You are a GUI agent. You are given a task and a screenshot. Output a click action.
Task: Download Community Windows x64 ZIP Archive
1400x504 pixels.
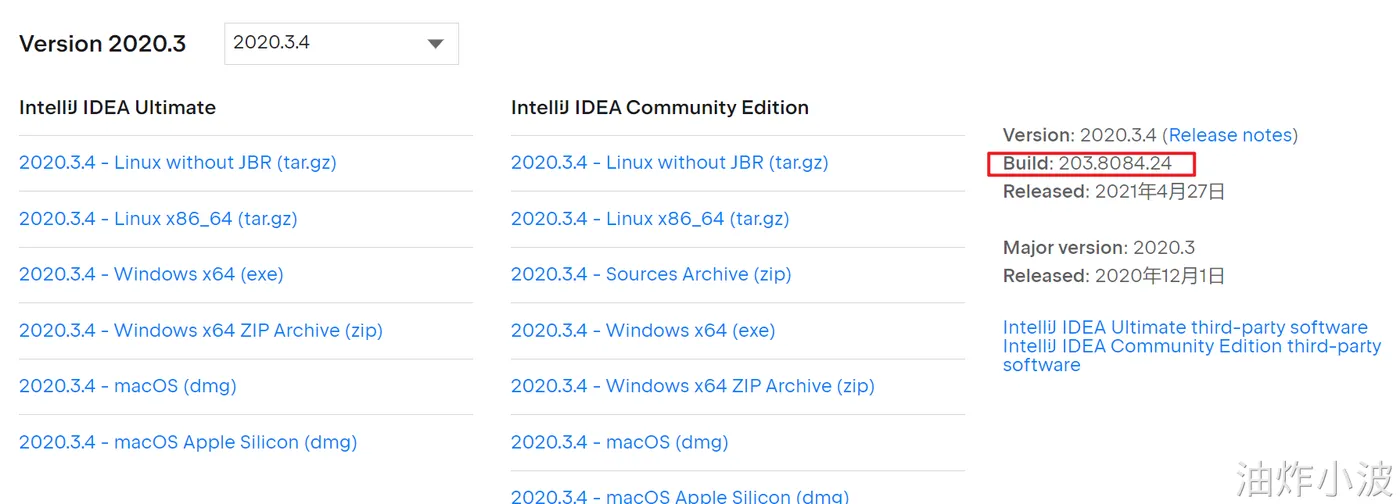coord(693,387)
